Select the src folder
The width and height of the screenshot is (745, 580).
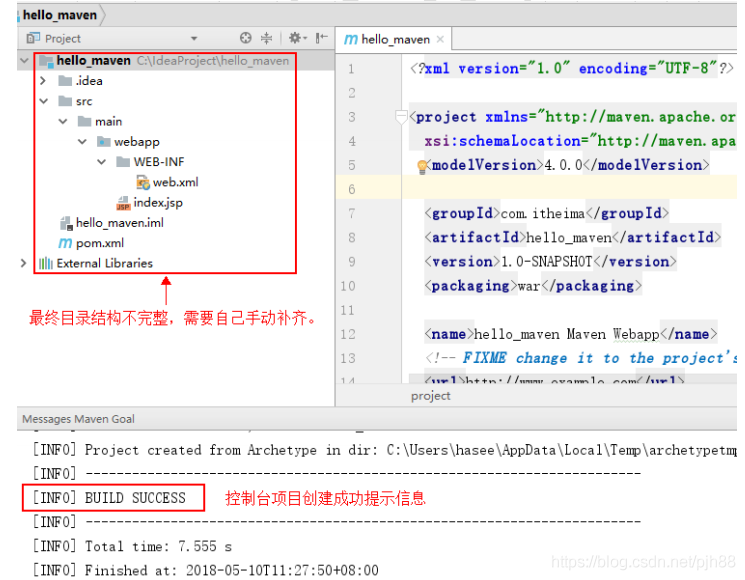pyautogui.click(x=84, y=101)
